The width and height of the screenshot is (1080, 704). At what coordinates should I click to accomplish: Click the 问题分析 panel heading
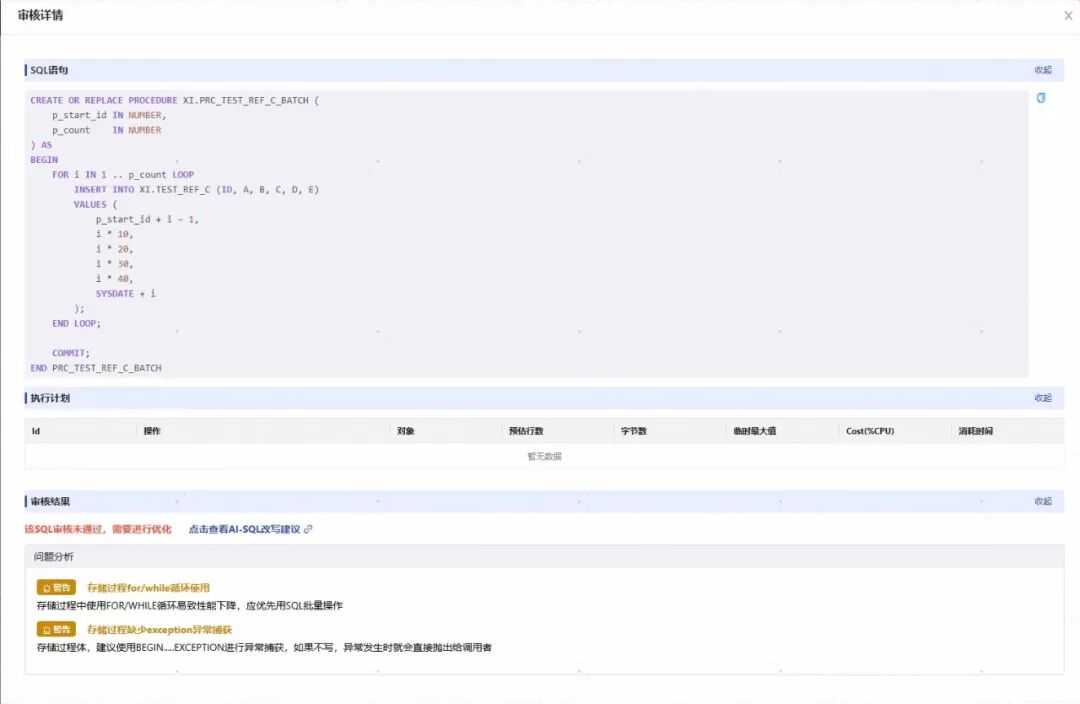pos(54,557)
